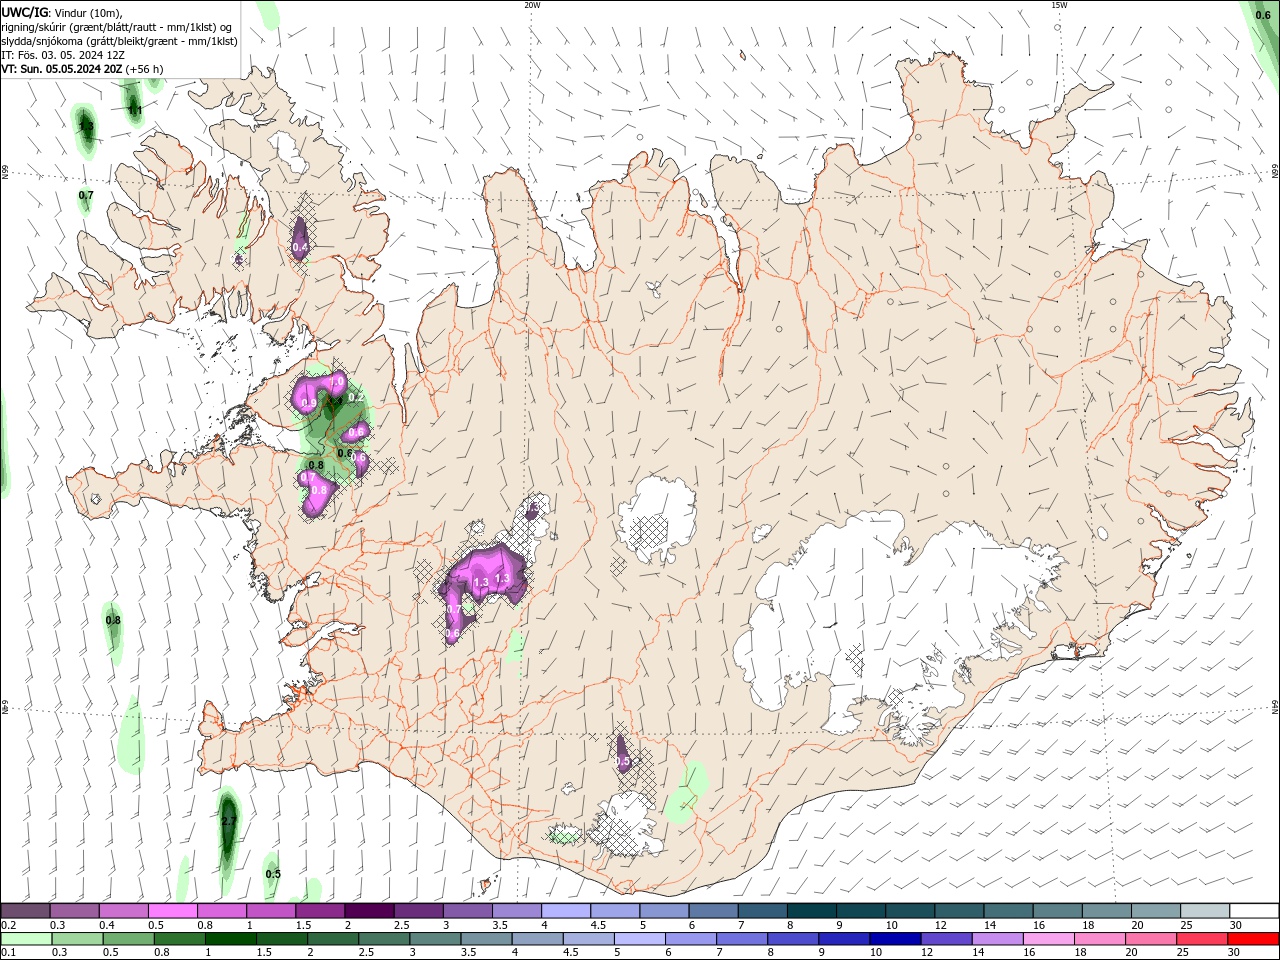Click the '20W' longitude label
Screen dimensions: 1280x960
pyautogui.click(x=532, y=5)
